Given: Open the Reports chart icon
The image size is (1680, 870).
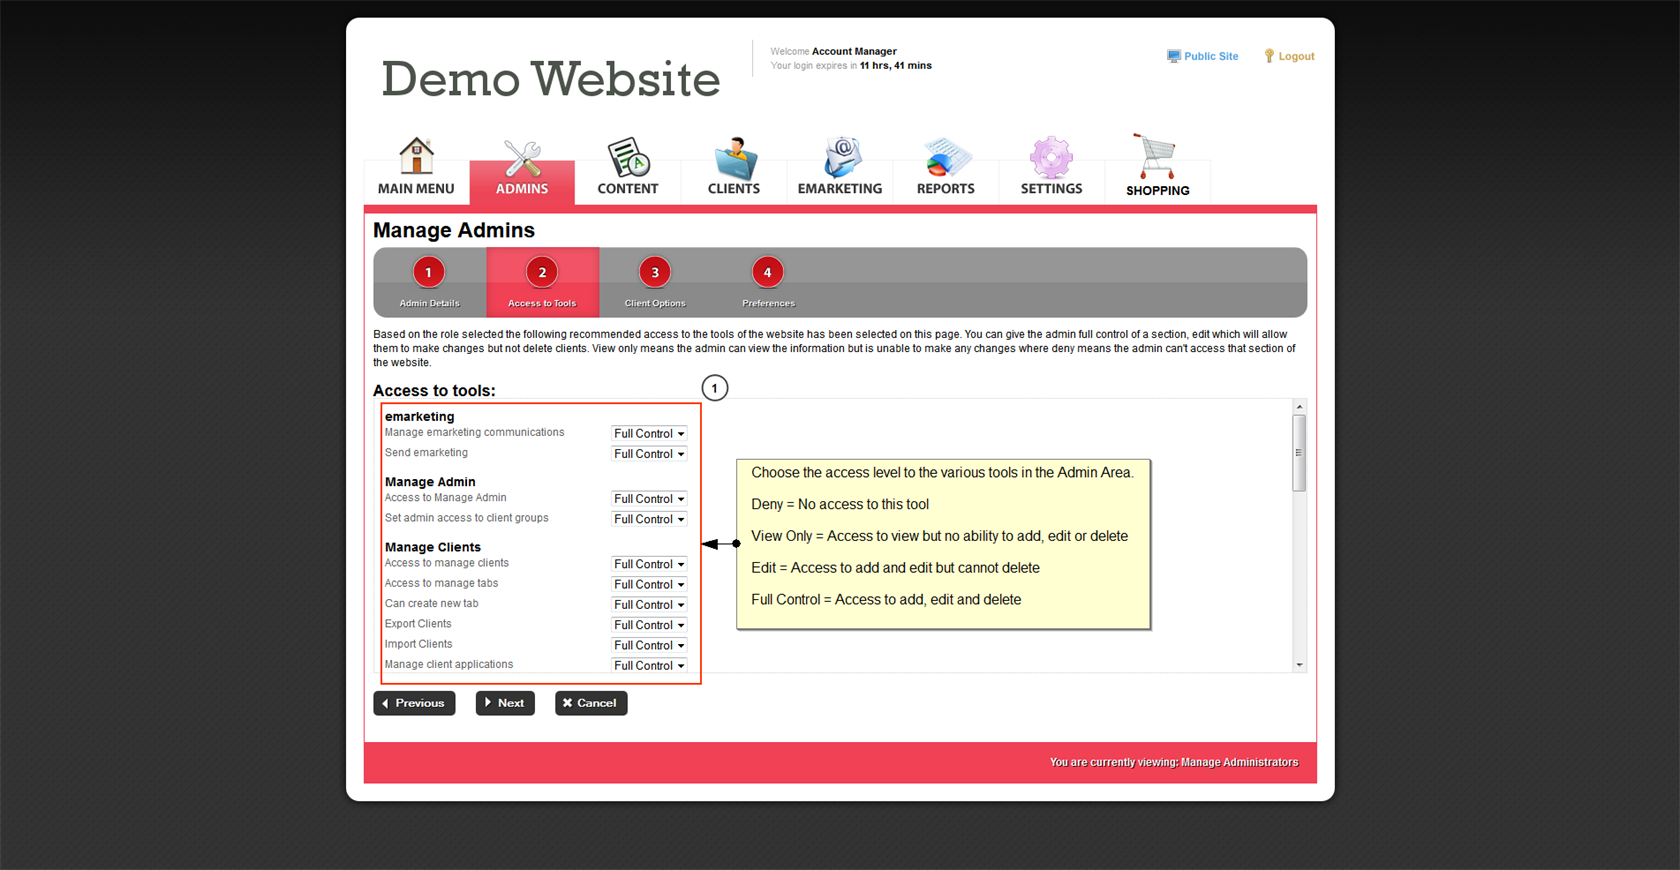Looking at the screenshot, I should 945,158.
